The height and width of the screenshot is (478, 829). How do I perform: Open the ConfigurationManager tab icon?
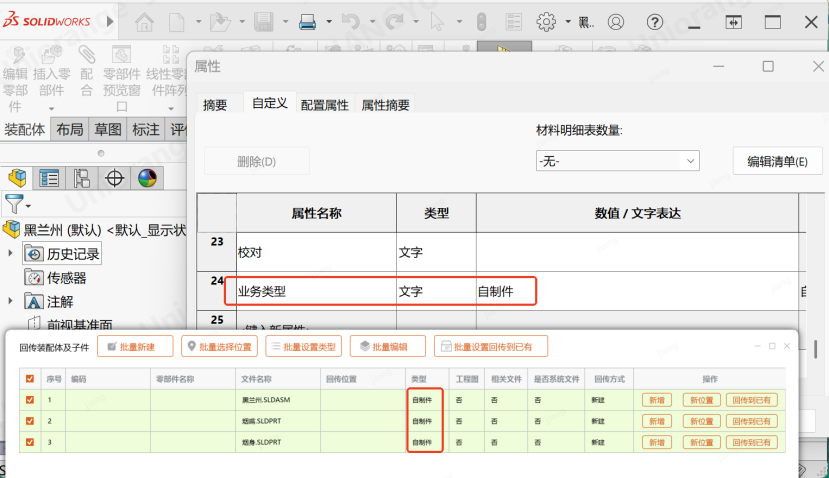coord(82,179)
